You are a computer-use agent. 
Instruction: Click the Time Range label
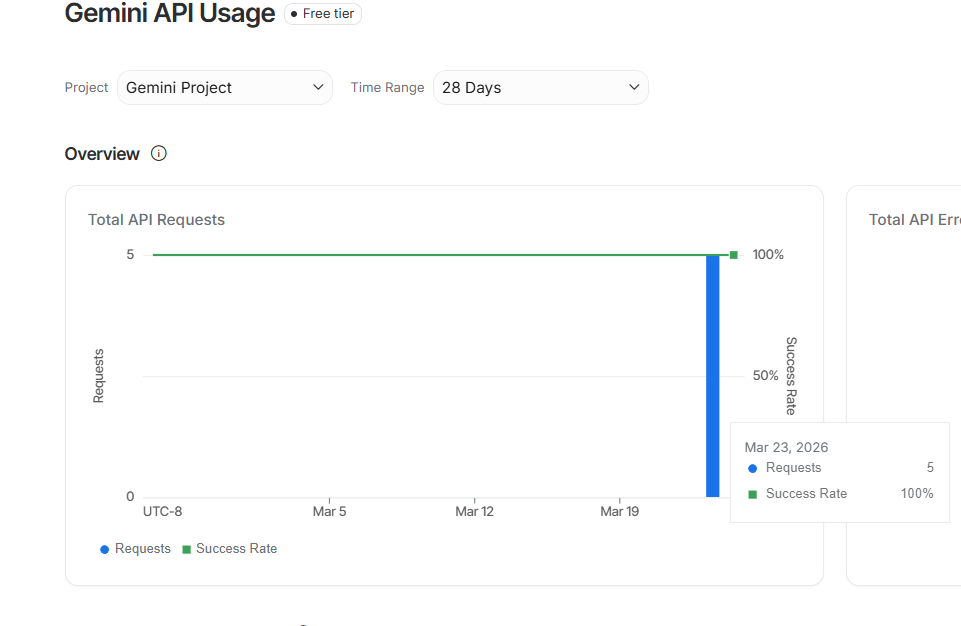tap(387, 88)
